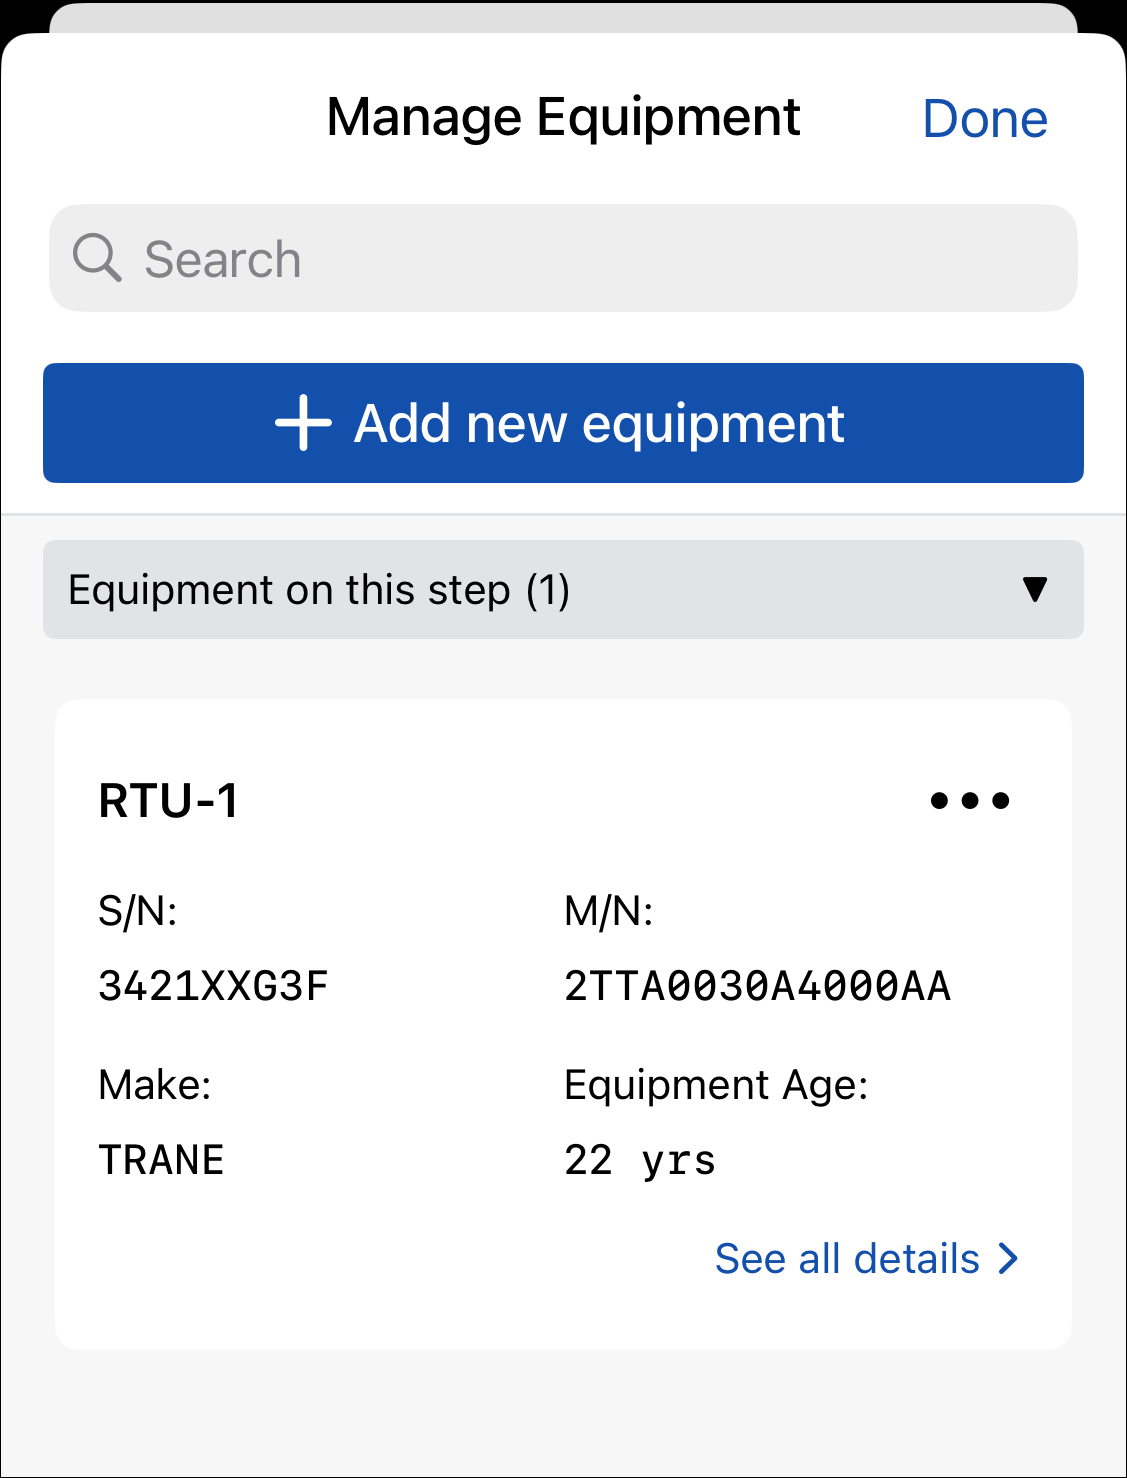Open the three-dot menu for RTU-1
The image size is (1127, 1478).
click(969, 800)
